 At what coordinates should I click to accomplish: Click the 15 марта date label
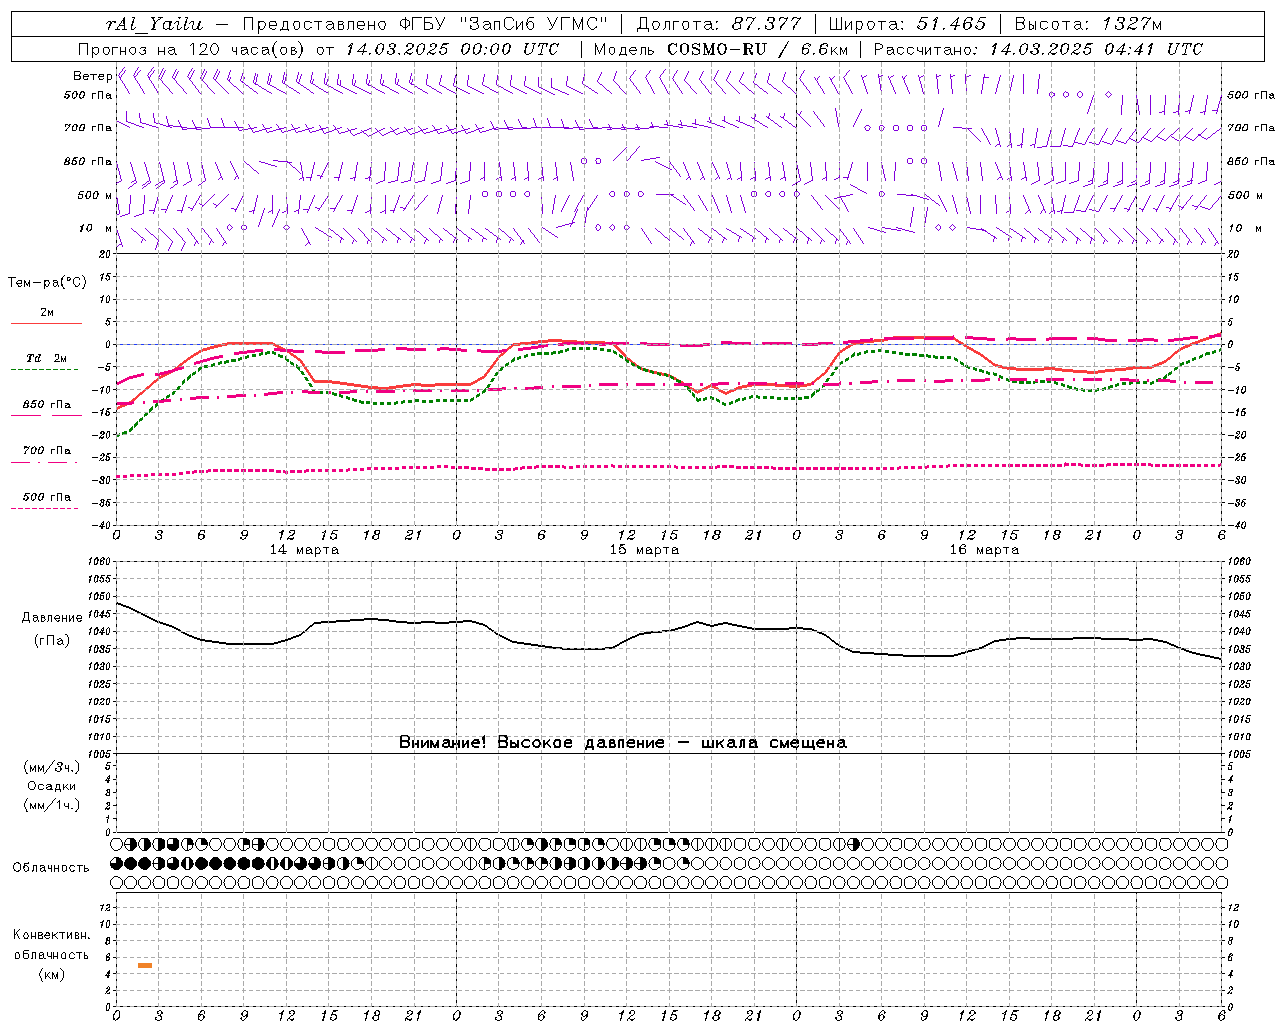coord(644,550)
